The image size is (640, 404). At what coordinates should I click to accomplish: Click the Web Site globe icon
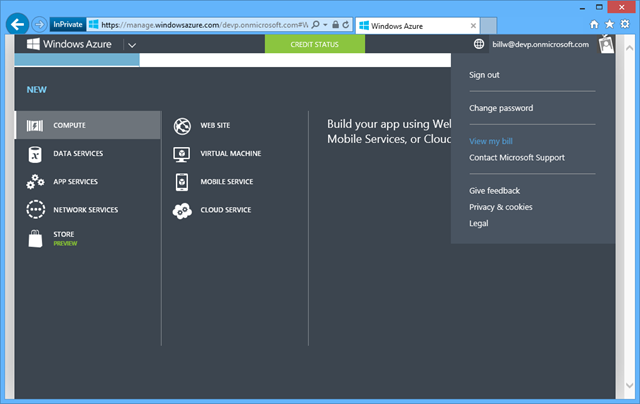(182, 126)
